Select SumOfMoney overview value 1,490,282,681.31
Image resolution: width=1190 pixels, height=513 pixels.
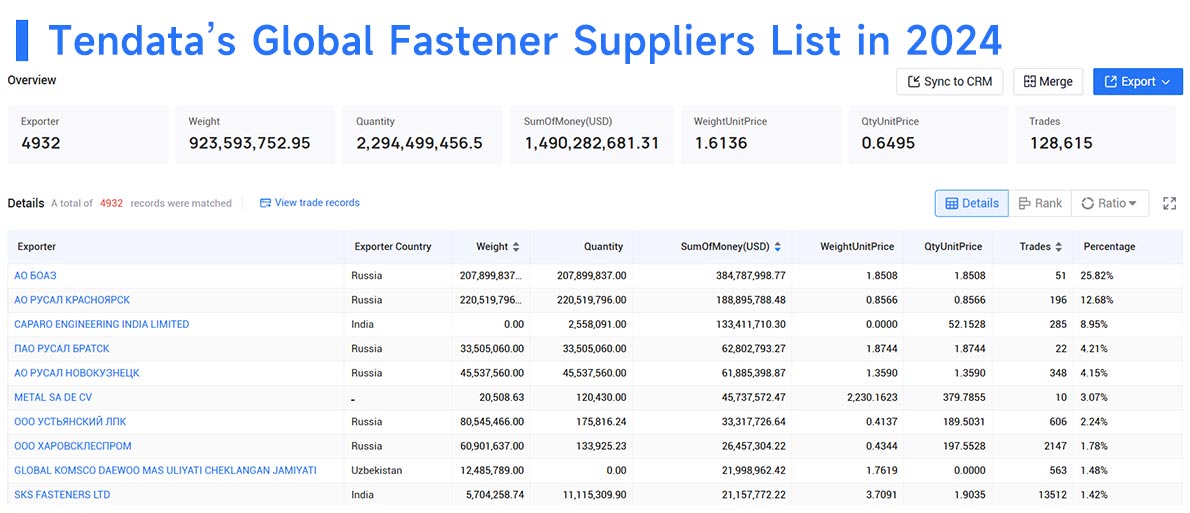(591, 143)
